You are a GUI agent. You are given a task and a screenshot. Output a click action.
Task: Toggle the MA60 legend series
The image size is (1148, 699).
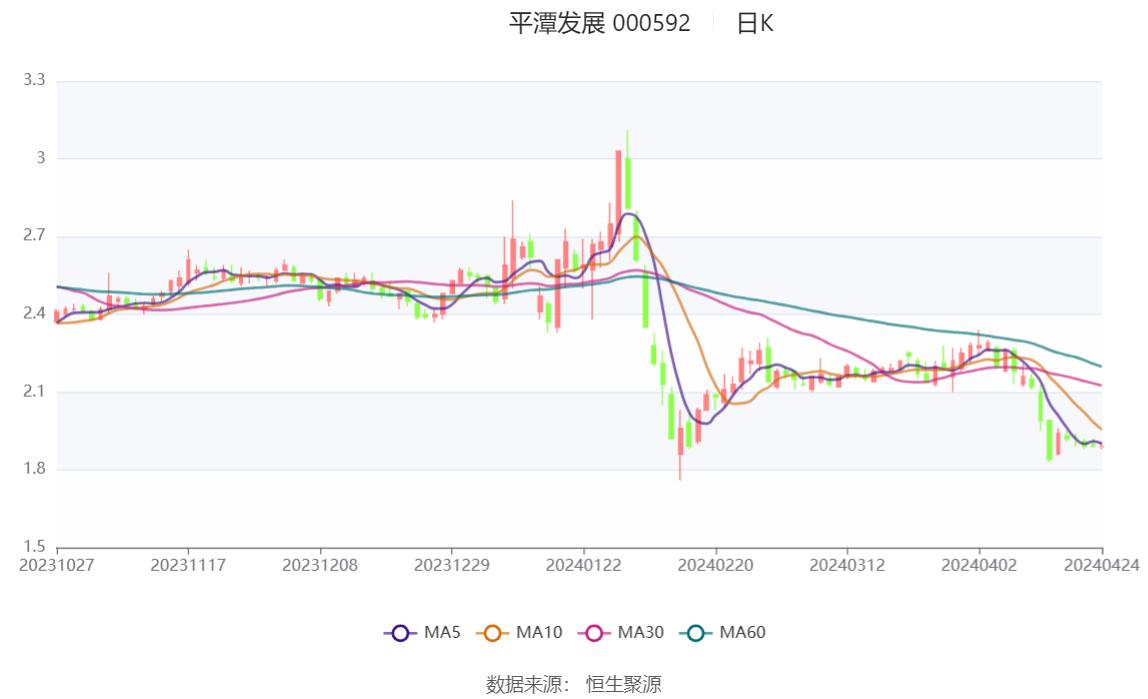point(723,632)
